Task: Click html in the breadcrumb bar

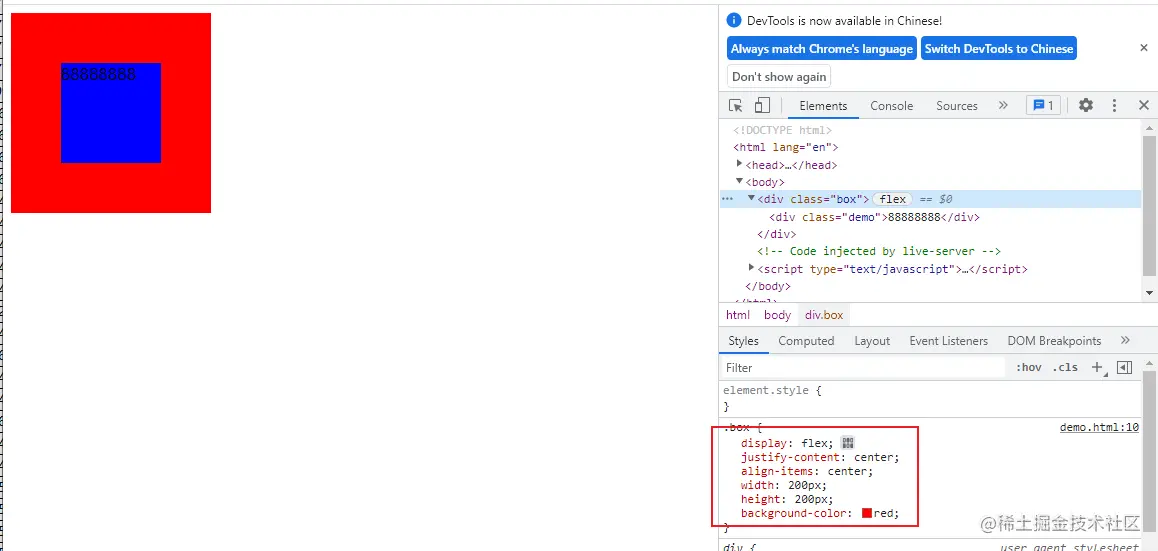Action: [738, 315]
